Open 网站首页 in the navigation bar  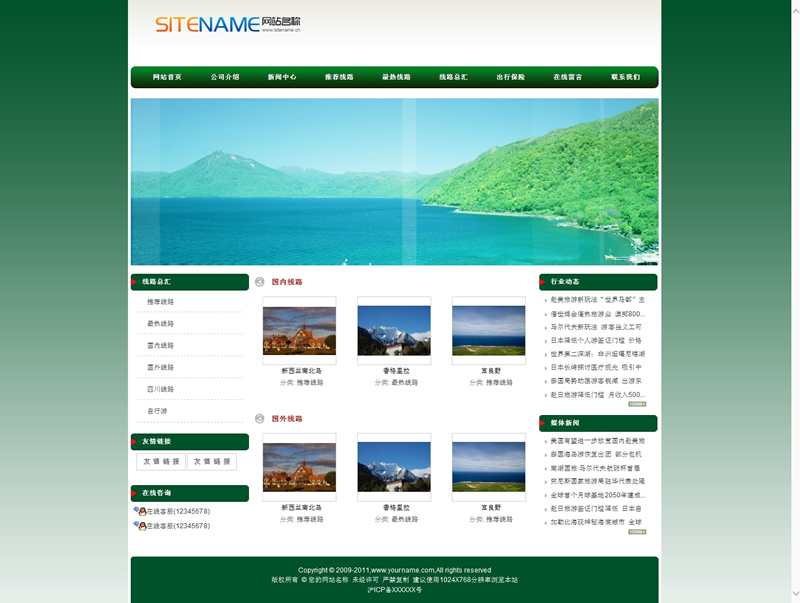(167, 77)
